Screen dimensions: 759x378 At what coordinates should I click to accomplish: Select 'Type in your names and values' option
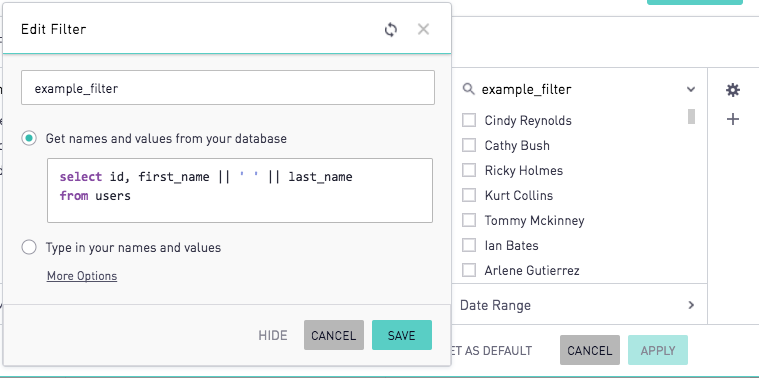coord(29,247)
